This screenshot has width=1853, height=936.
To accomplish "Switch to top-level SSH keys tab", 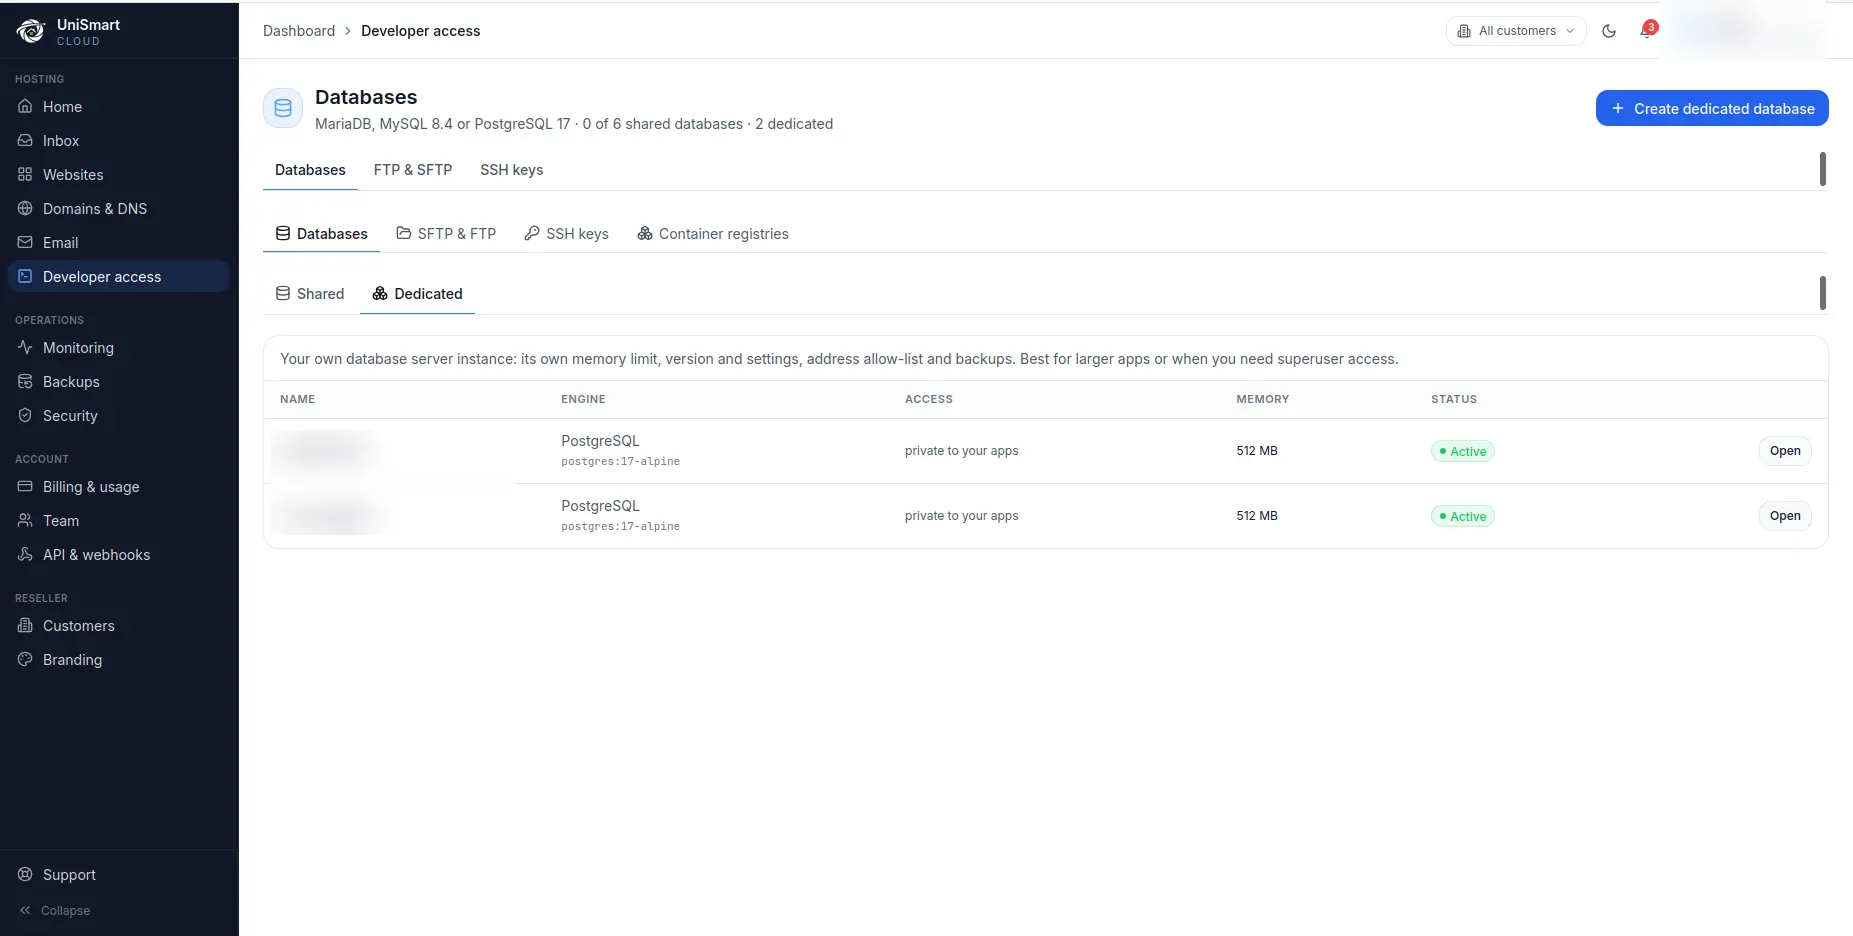I will pos(512,170).
